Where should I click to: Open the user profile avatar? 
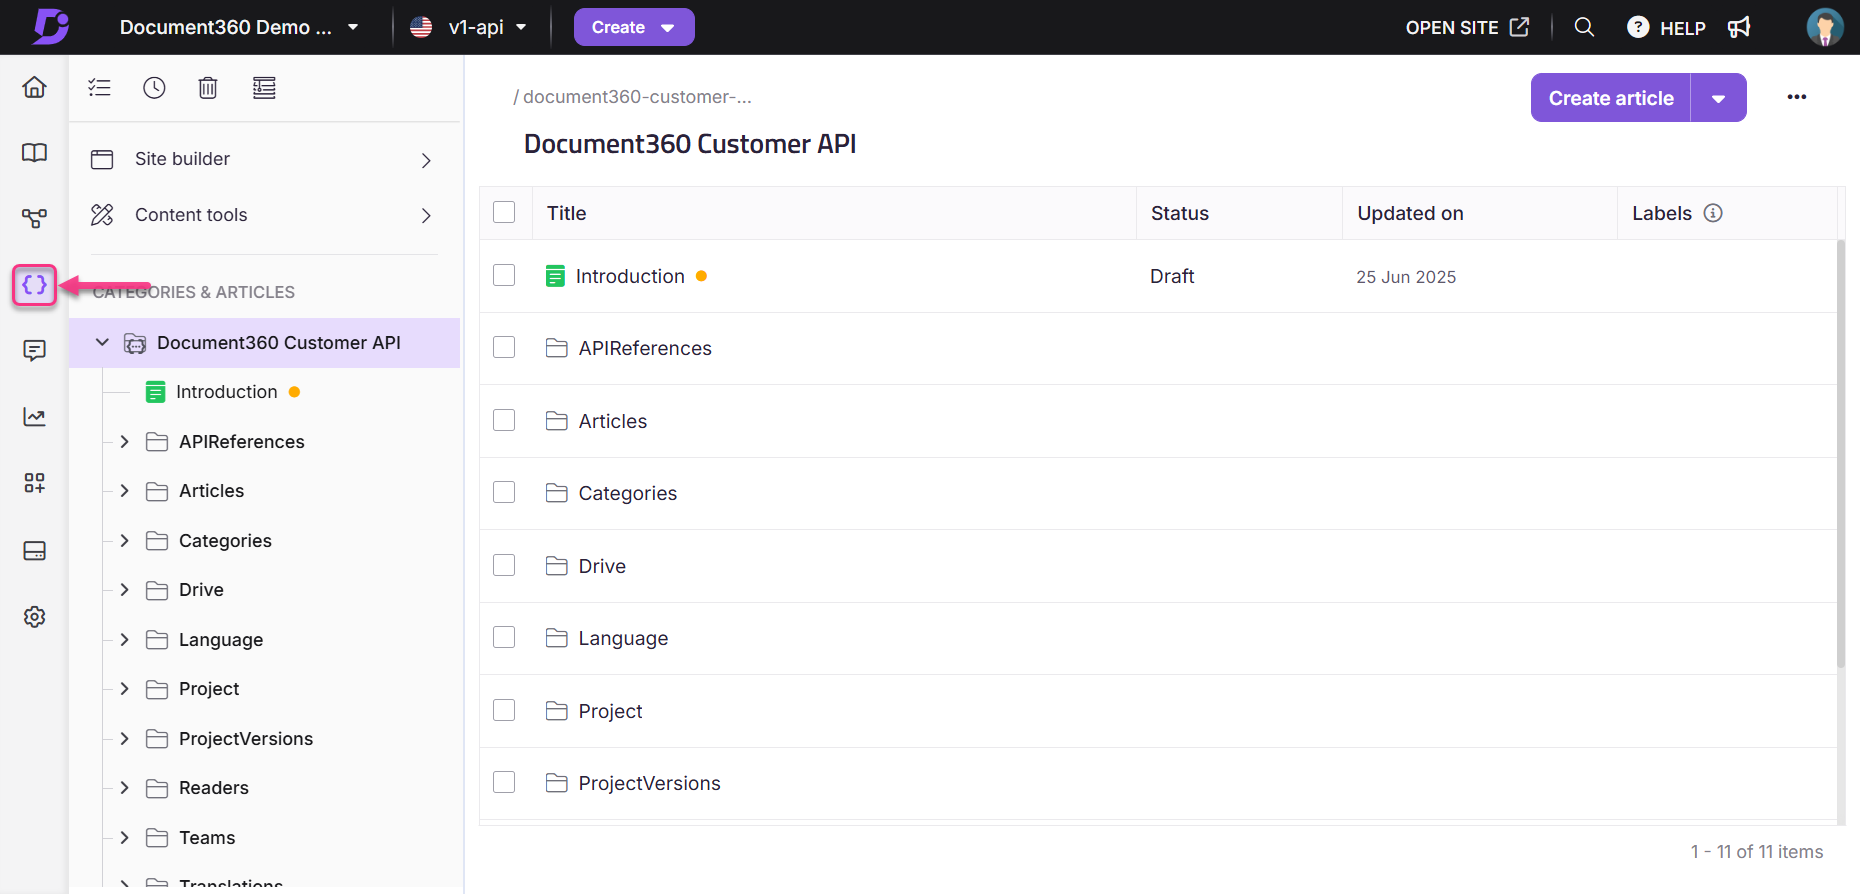(1825, 27)
